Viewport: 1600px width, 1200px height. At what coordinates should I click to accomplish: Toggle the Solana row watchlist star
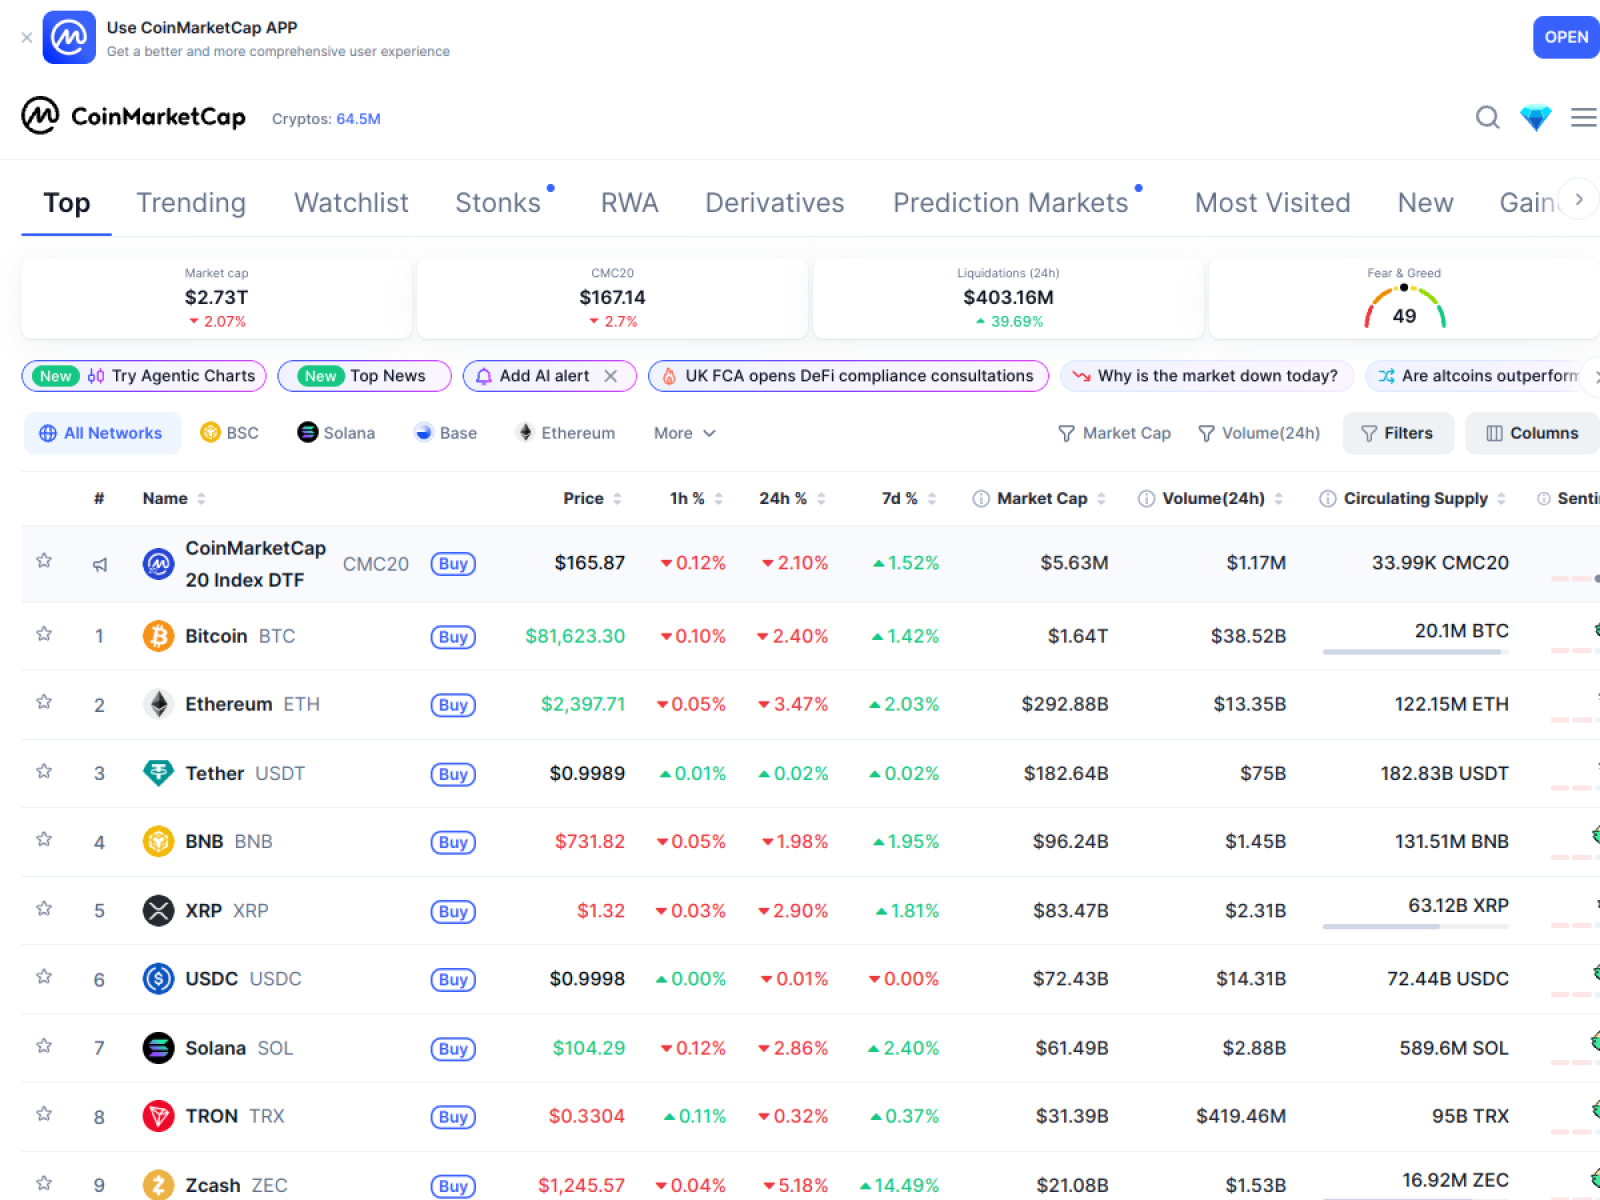[x=44, y=1045]
